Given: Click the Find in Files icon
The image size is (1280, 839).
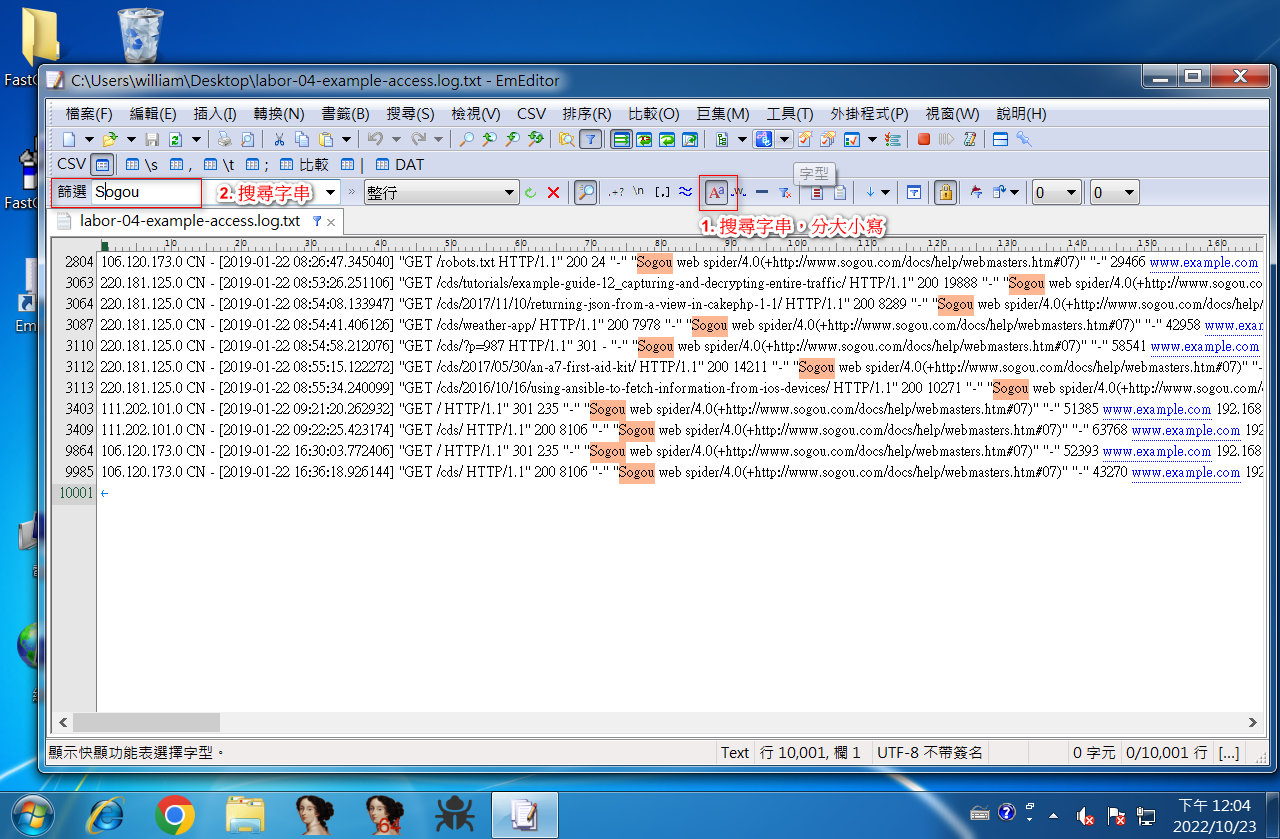Looking at the screenshot, I should point(567,139).
